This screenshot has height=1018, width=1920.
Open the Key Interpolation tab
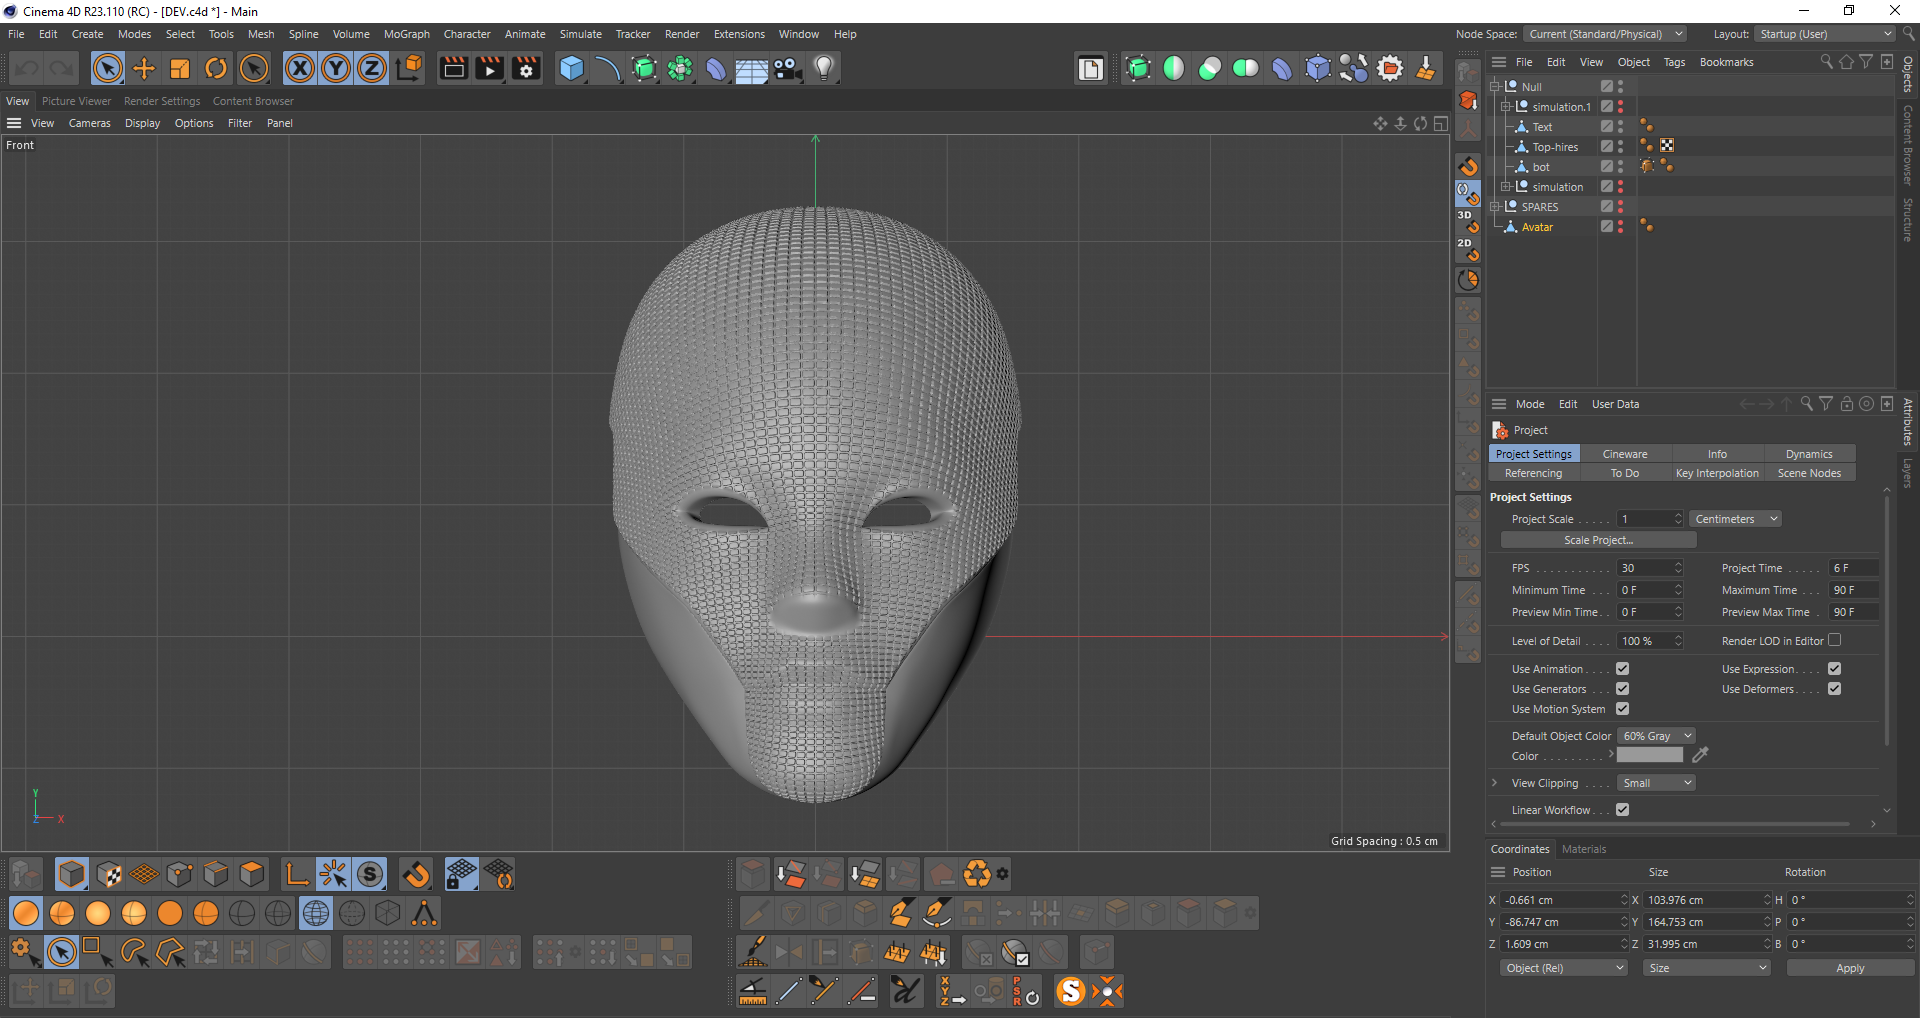[x=1717, y=473]
